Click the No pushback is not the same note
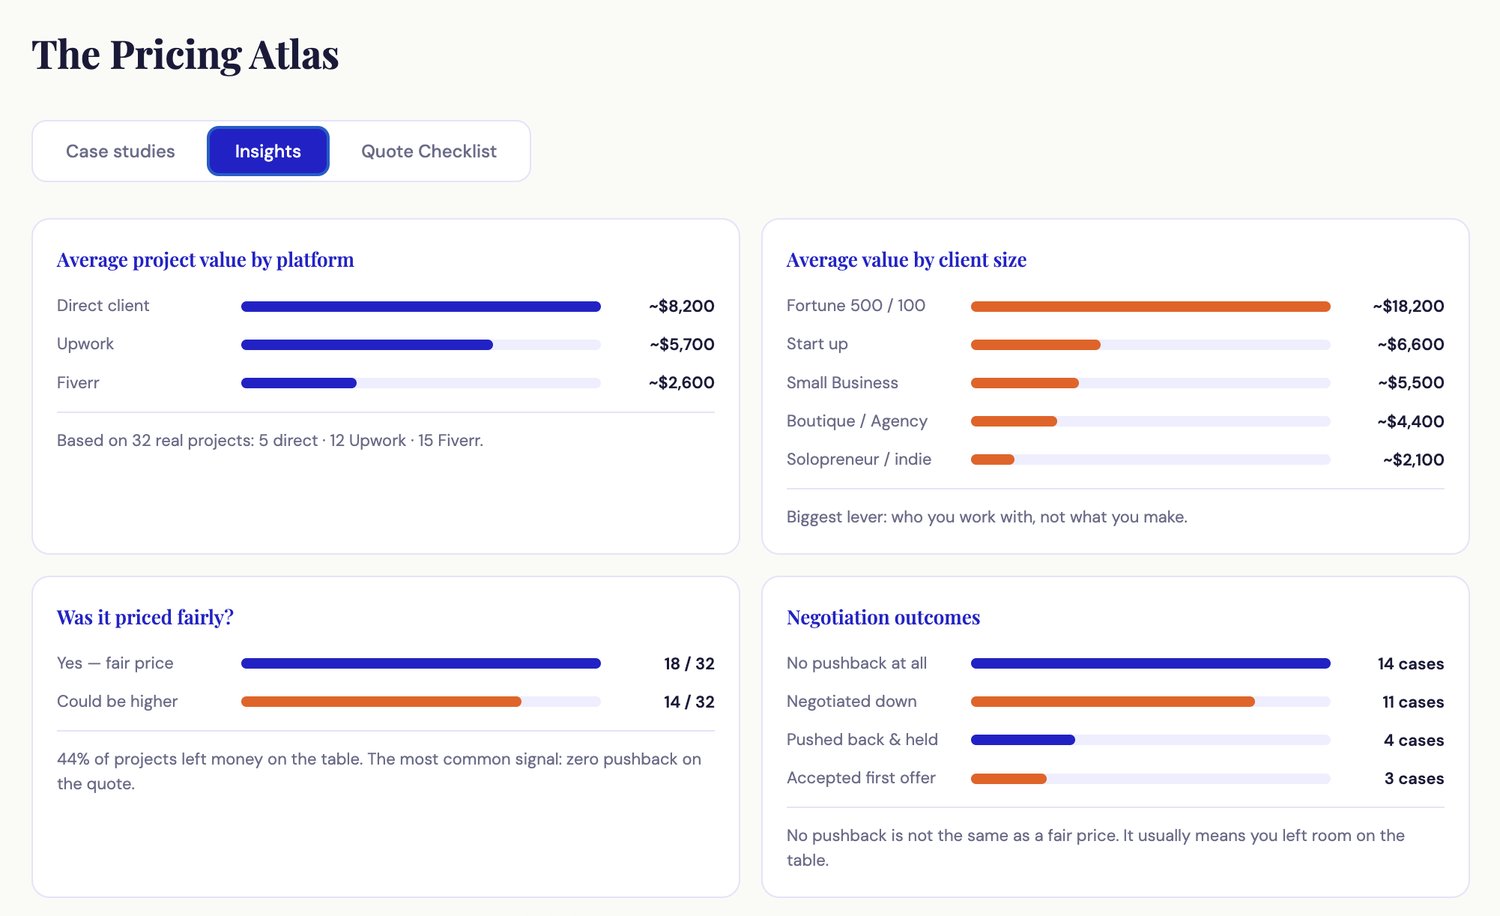This screenshot has height=916, width=1500. click(1096, 848)
